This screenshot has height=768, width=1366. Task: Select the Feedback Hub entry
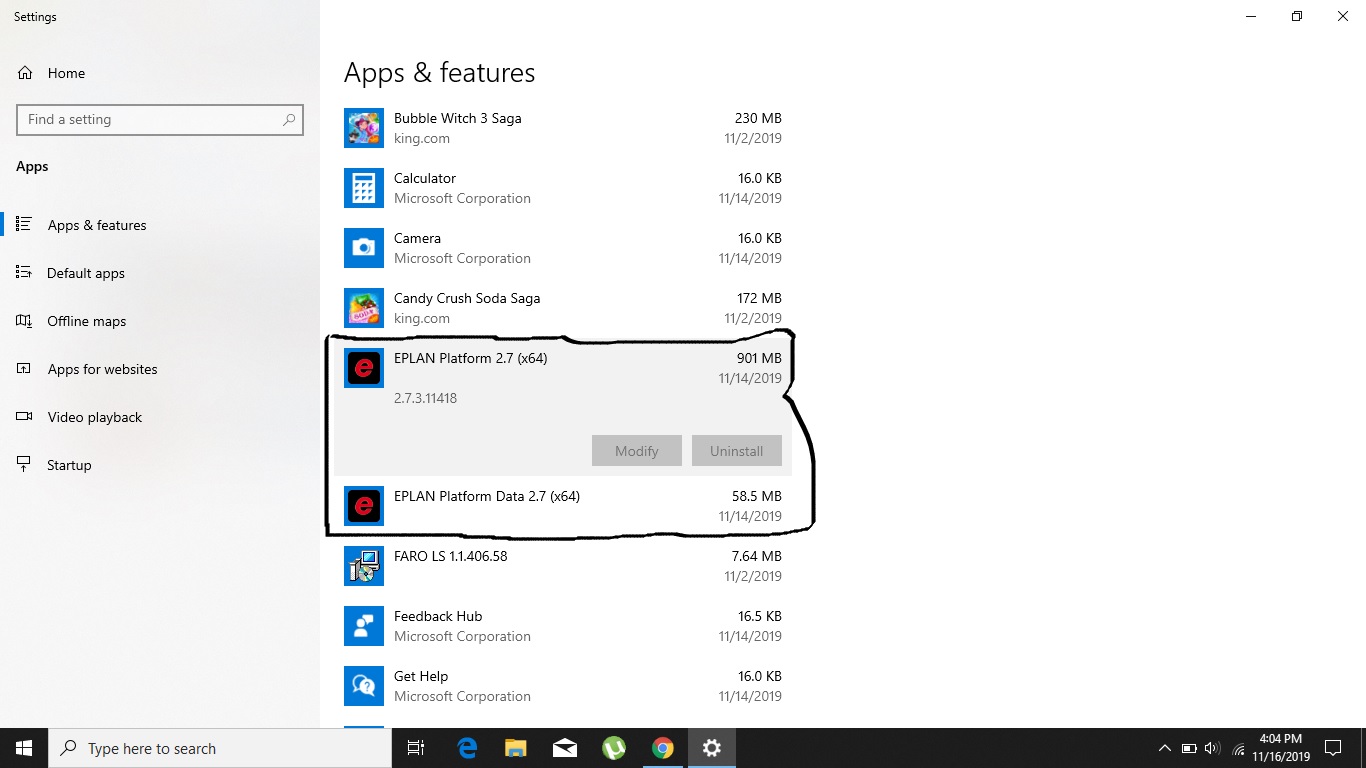click(x=563, y=626)
